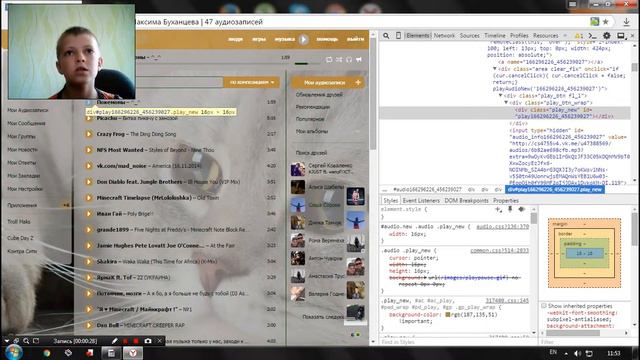Open the Properties sidebar tab
Screen dimensions: 640x360
click(506, 201)
